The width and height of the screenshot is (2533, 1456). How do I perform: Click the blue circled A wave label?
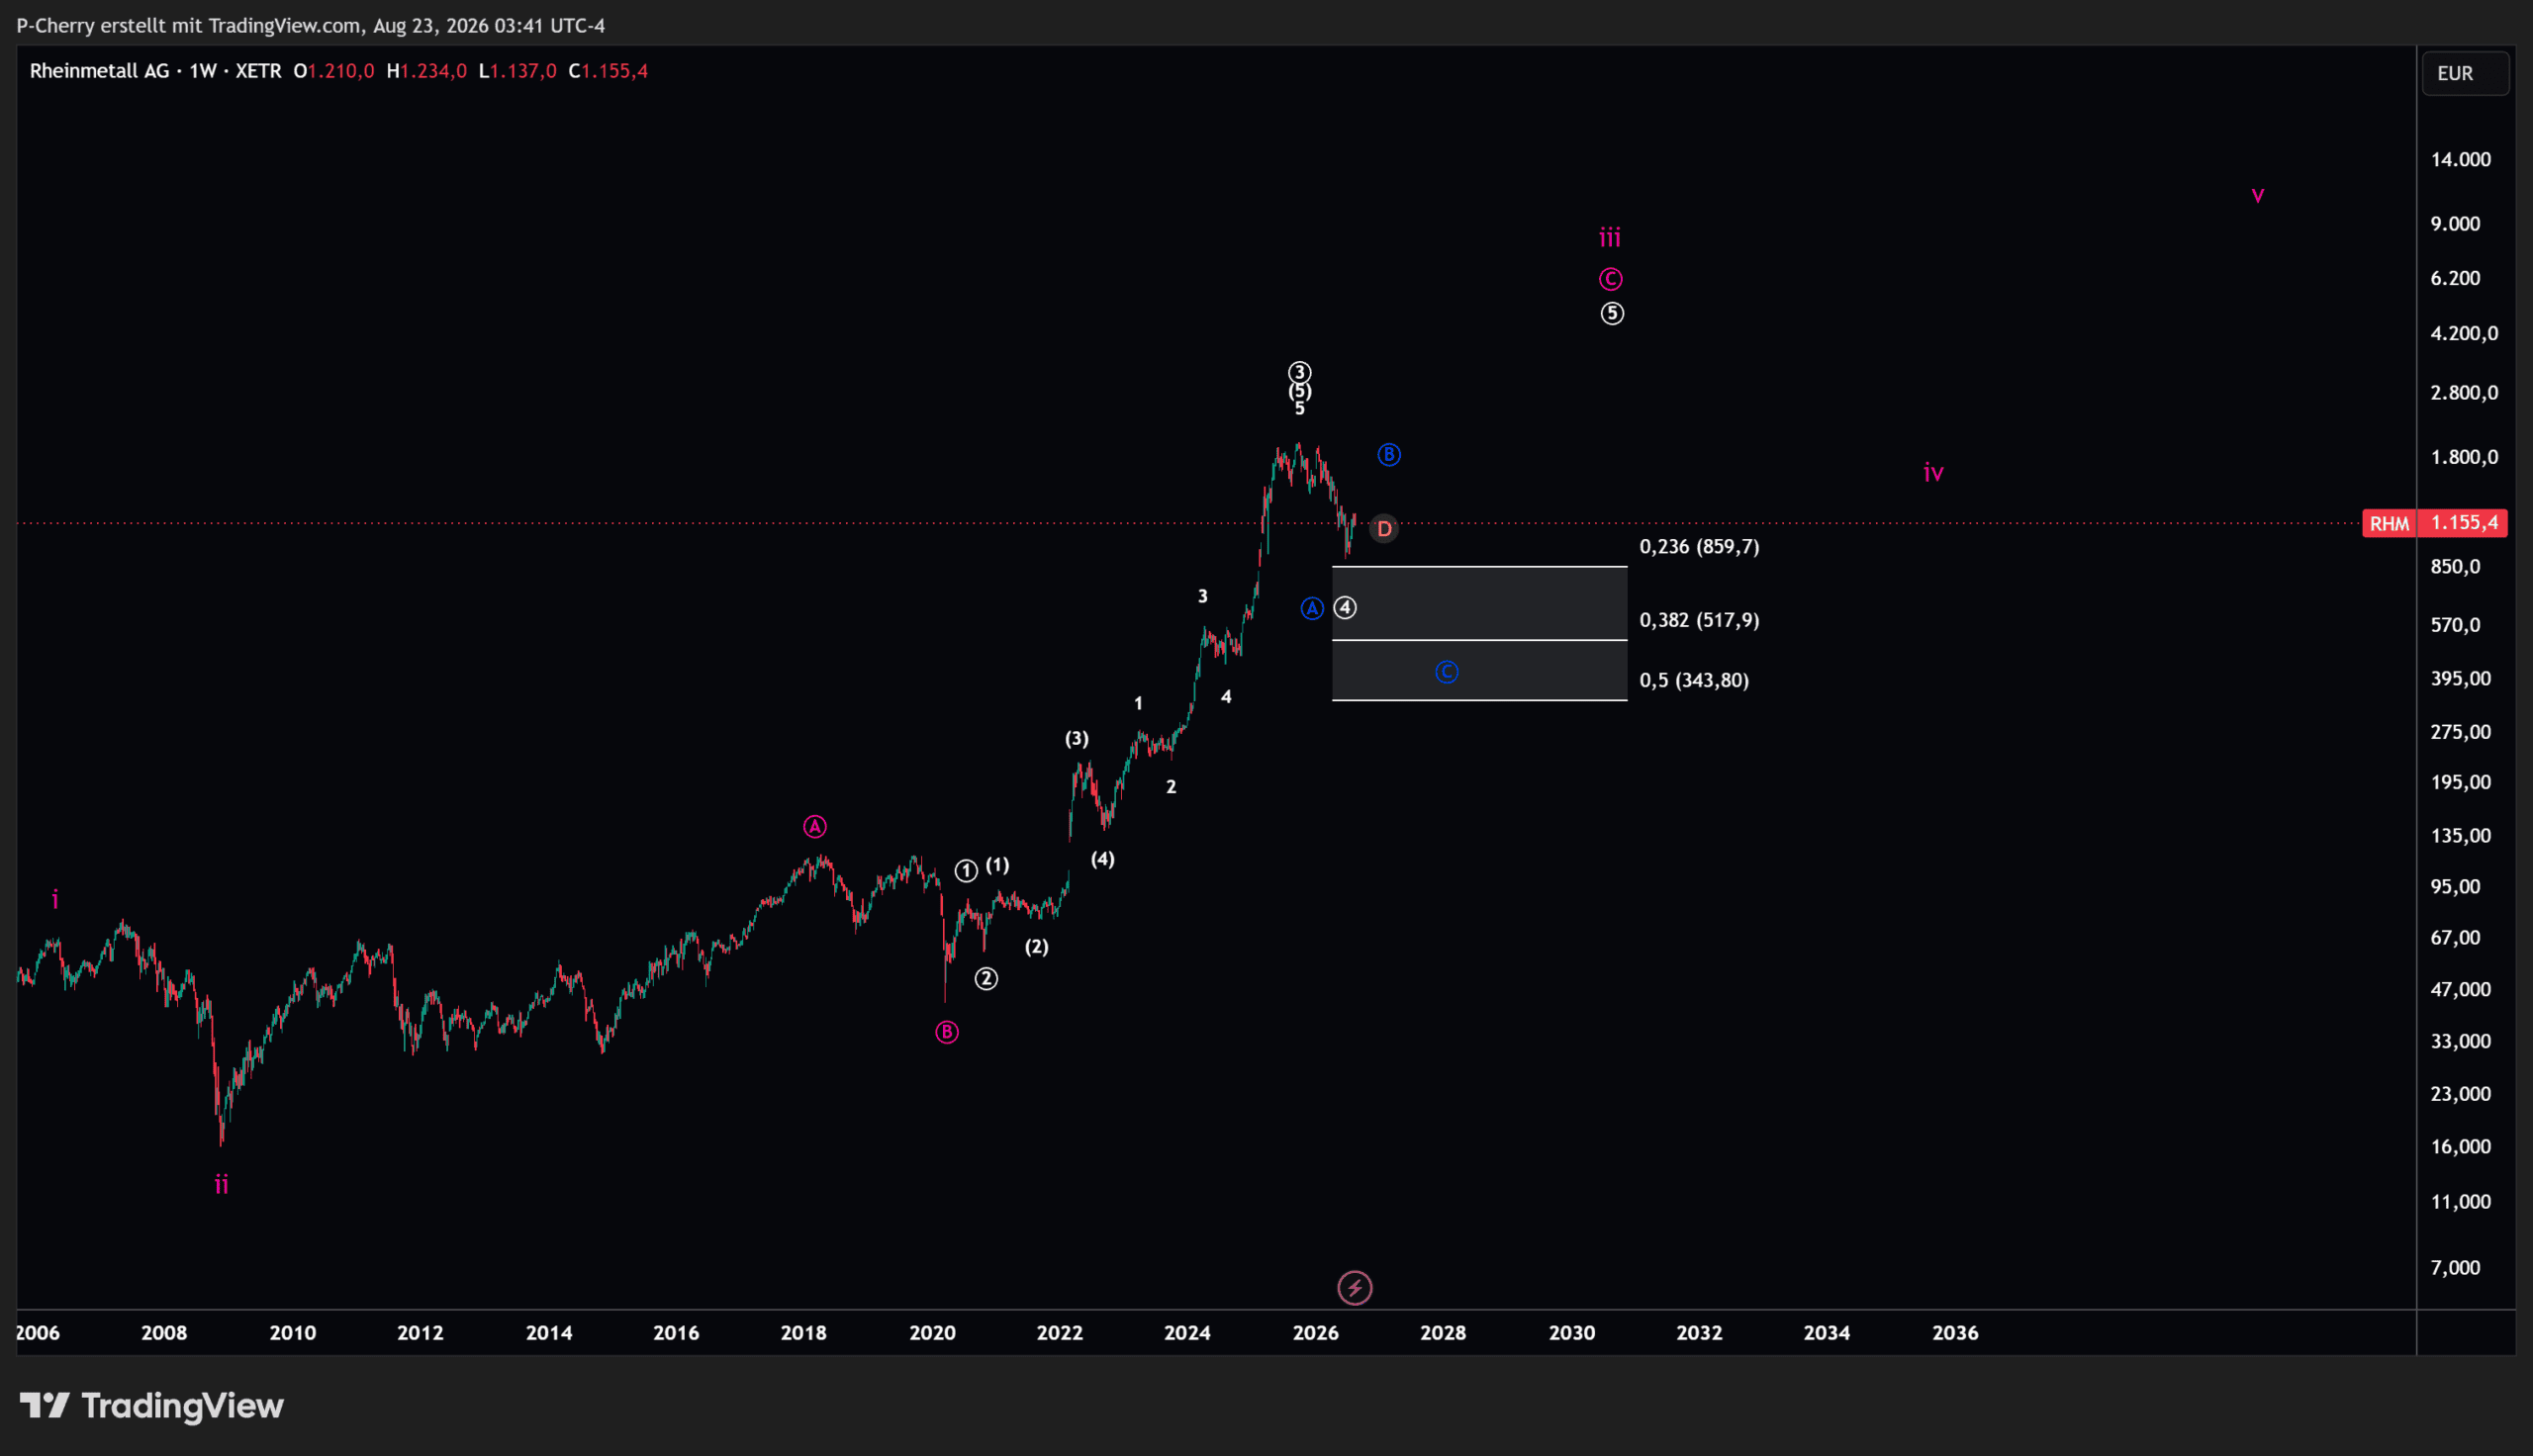[1312, 608]
